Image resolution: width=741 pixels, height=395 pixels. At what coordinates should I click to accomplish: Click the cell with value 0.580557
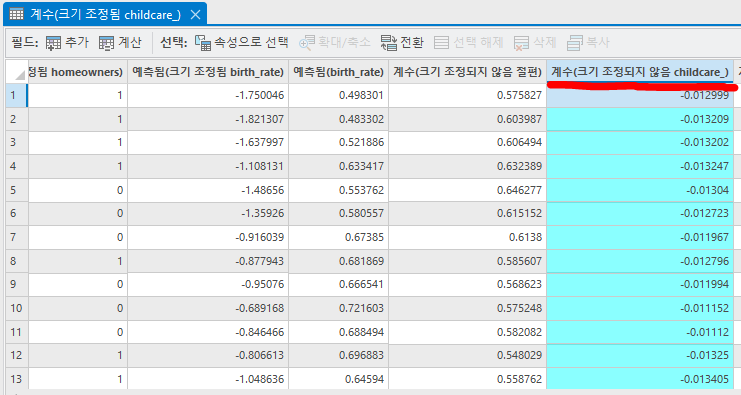pyautogui.click(x=338, y=214)
